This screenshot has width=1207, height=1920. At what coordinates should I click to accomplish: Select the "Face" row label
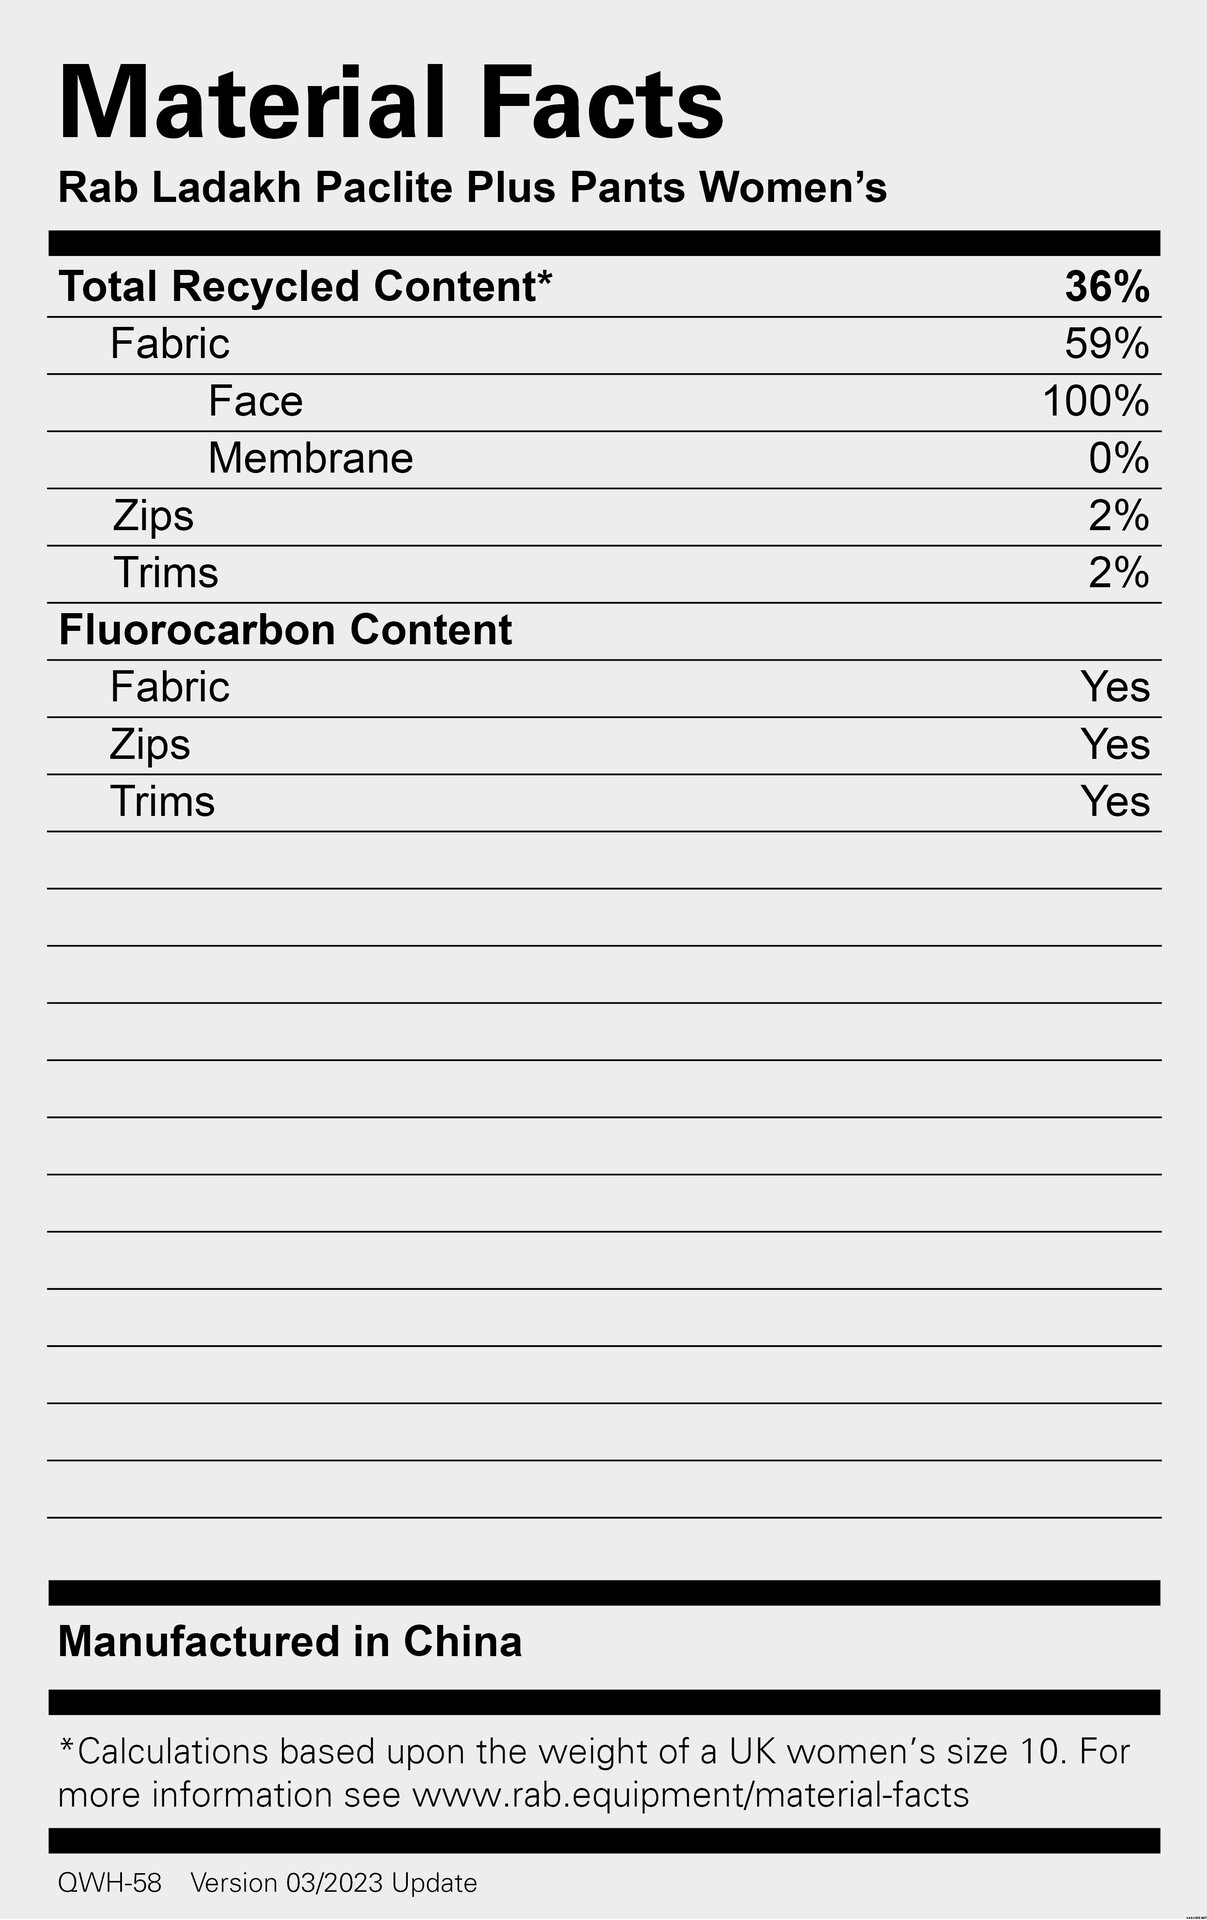pyautogui.click(x=255, y=402)
